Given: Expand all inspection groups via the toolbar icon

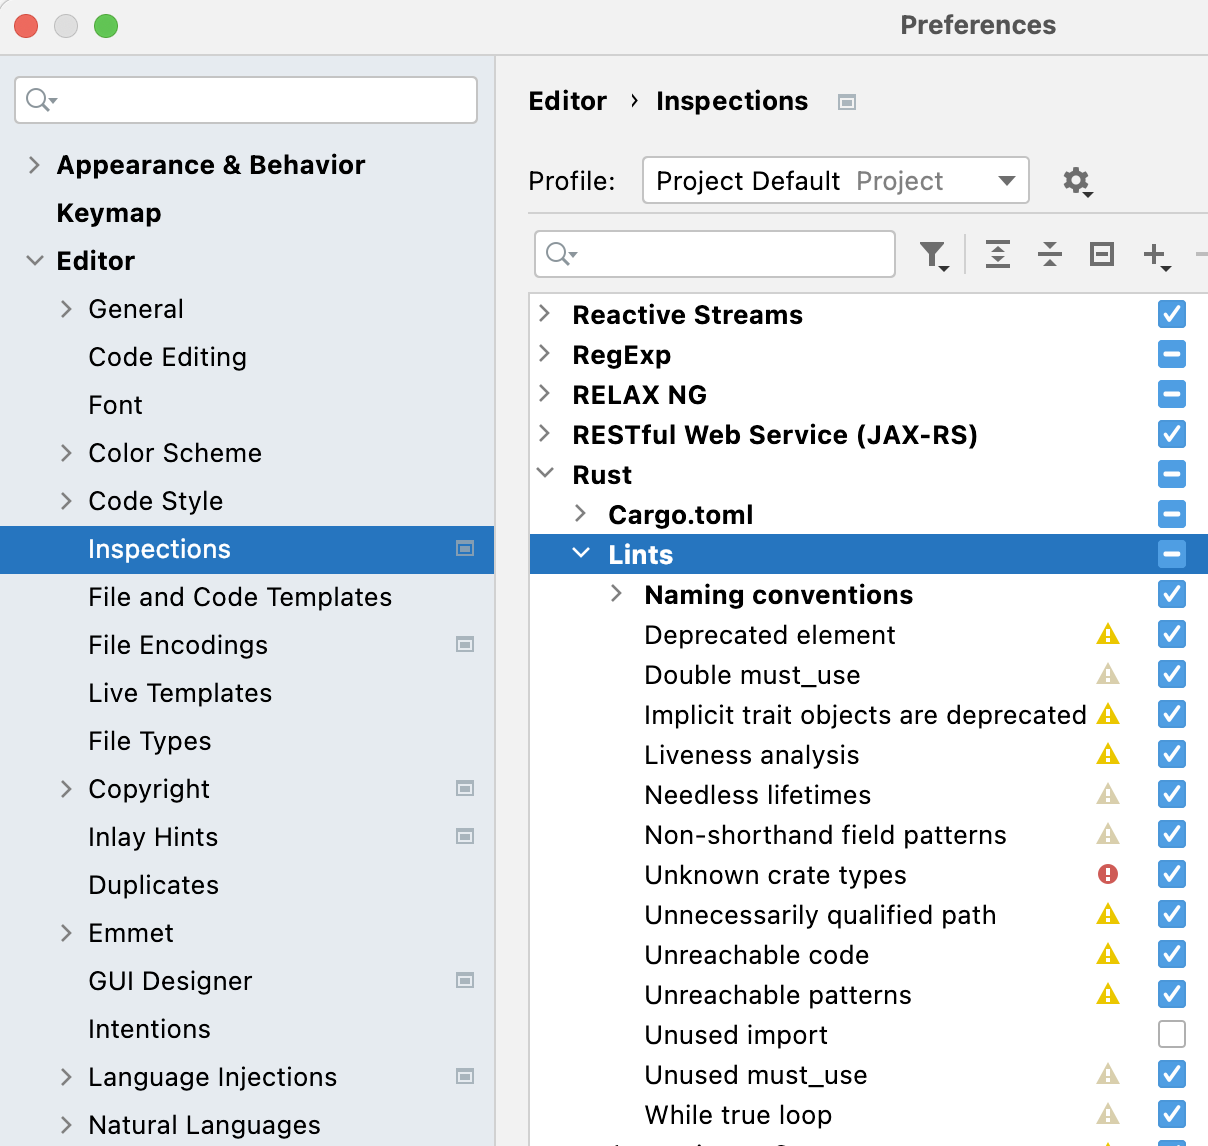Looking at the screenshot, I should (x=997, y=255).
